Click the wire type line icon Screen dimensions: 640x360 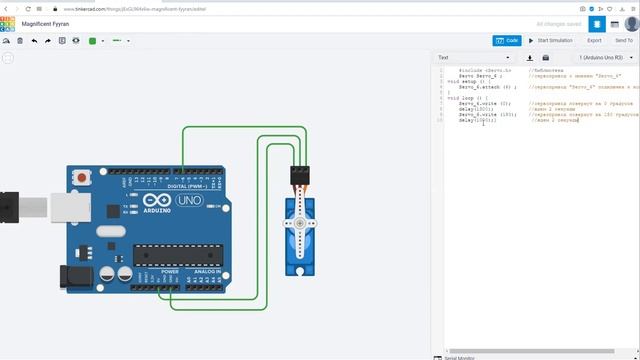(117, 41)
